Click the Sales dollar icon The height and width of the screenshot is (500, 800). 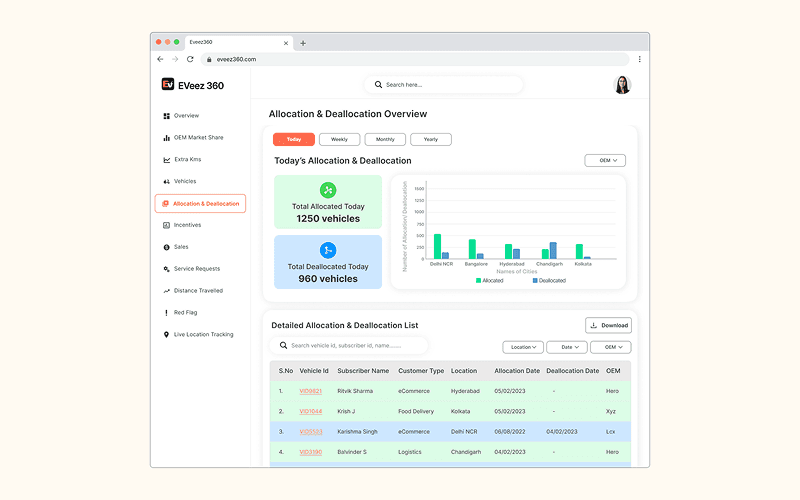tap(166, 247)
